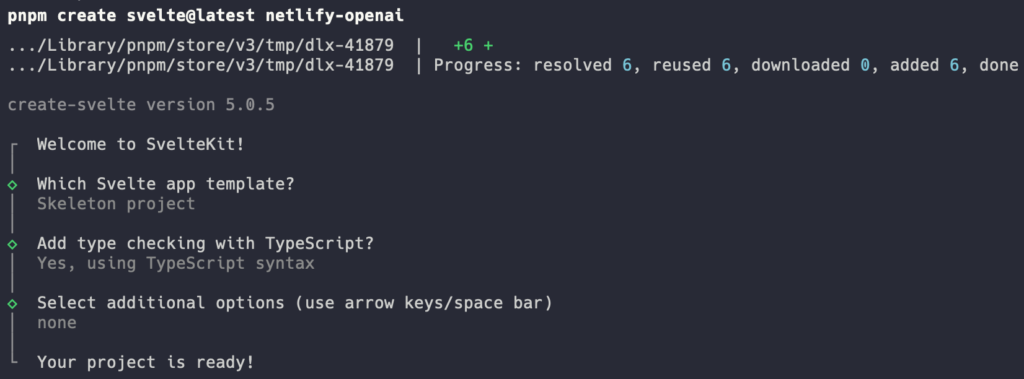Image resolution: width=1024 pixels, height=379 pixels.
Task: Click the Select additional options prompt text
Action: [295, 303]
